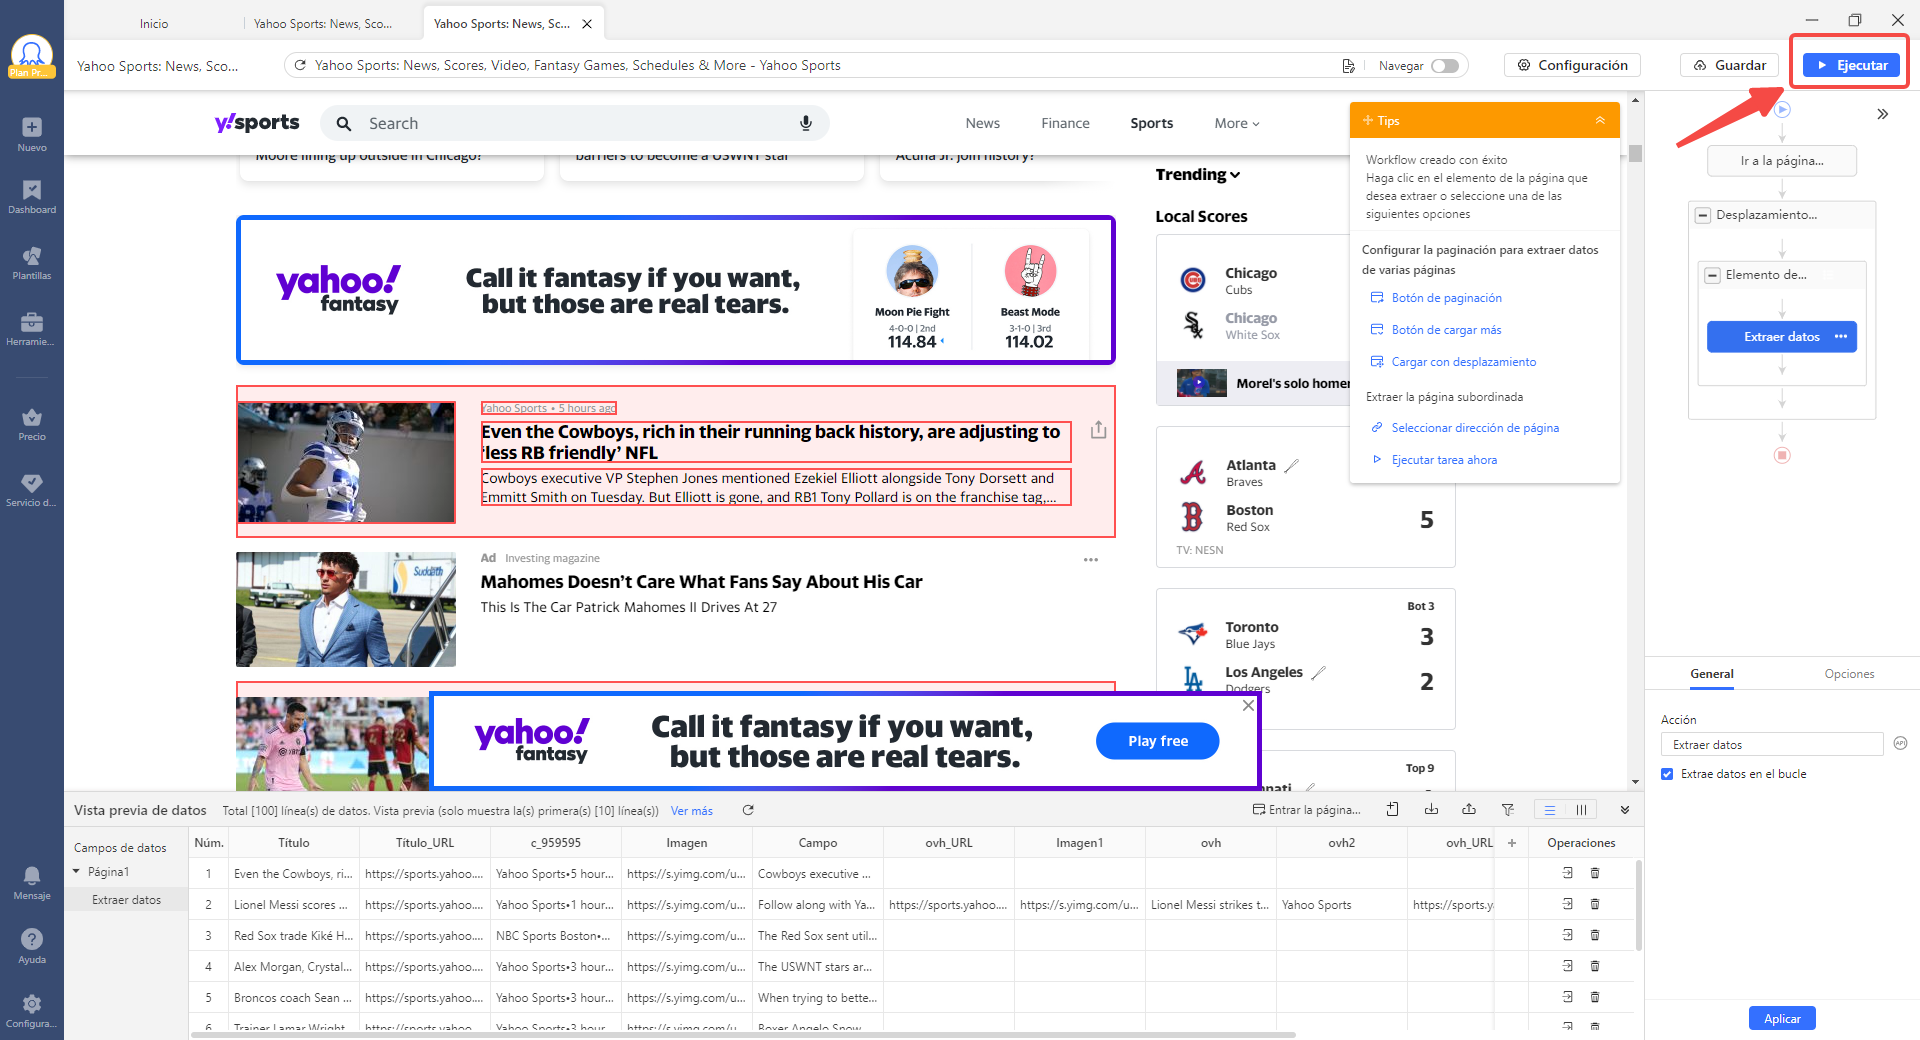Toggle the Navegar browse mode switch
This screenshot has height=1040, width=1920.
(x=1444, y=65)
